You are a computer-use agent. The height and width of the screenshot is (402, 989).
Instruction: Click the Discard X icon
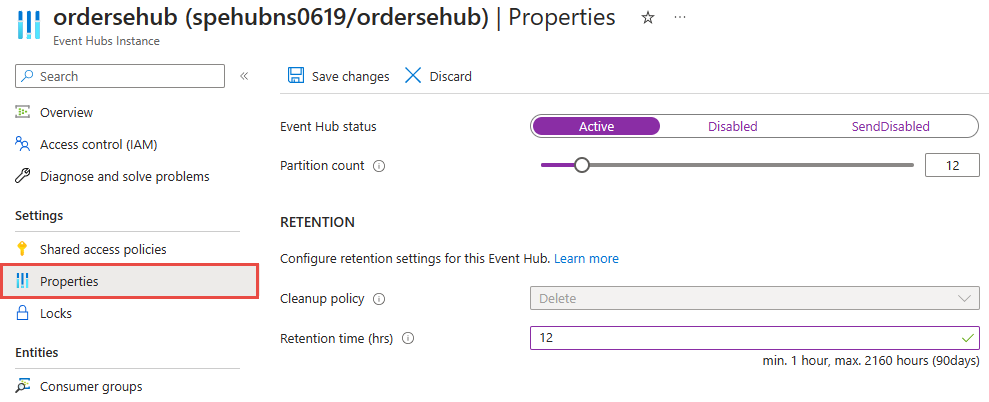pos(412,76)
